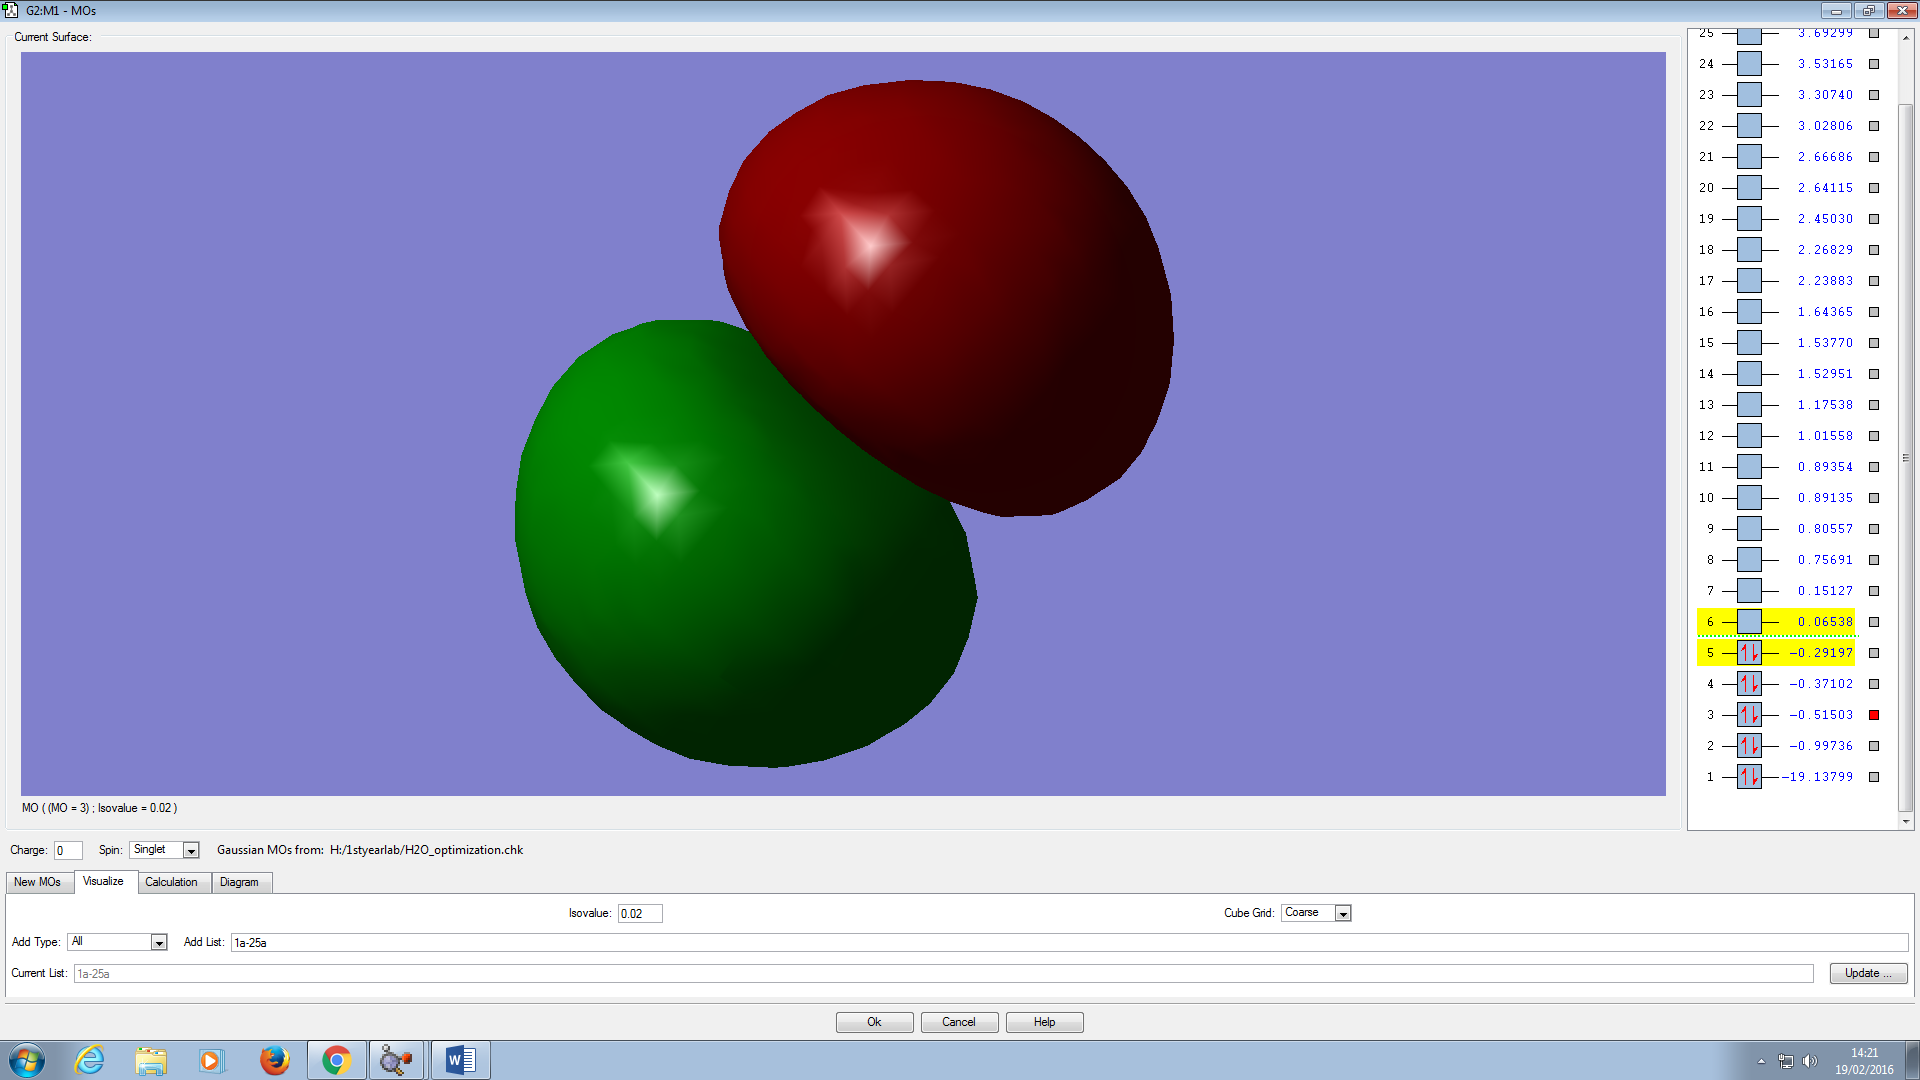Expand the Spin Singlet dropdown

click(191, 851)
